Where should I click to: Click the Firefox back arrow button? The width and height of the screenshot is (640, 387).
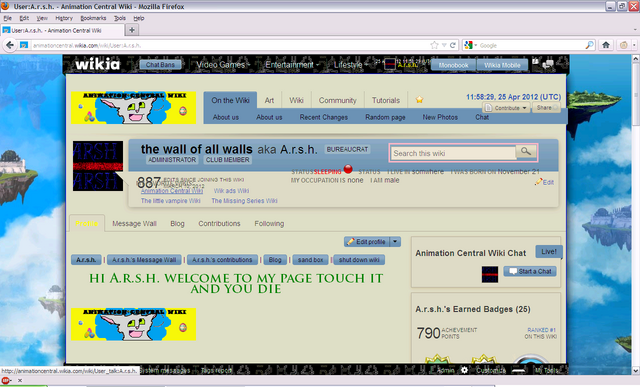[10, 45]
